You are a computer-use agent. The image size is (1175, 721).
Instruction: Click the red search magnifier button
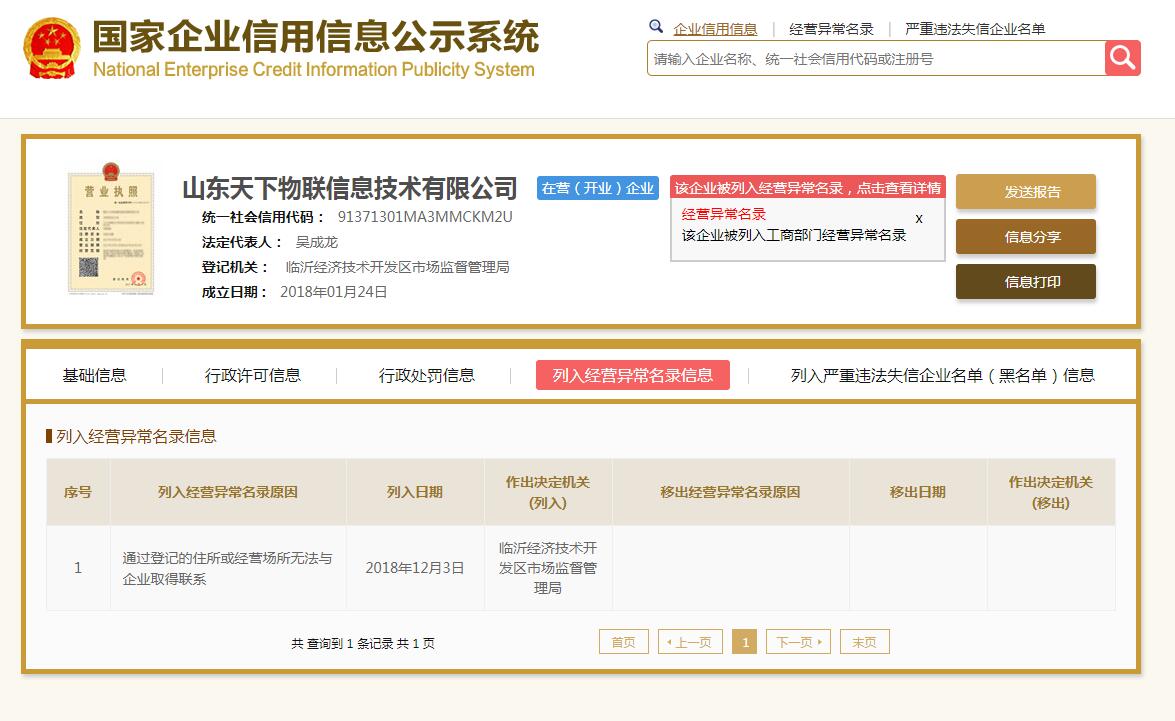[x=1122, y=58]
